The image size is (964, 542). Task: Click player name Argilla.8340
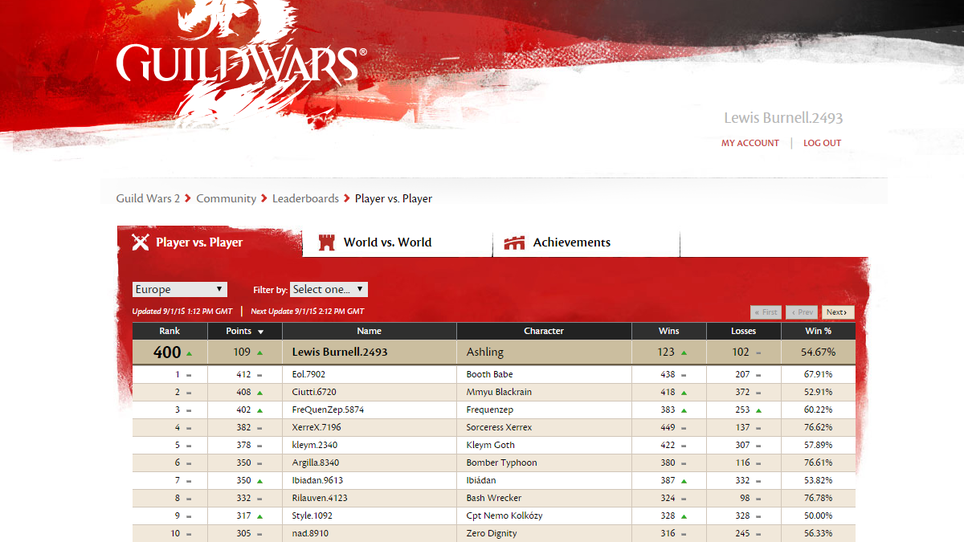tap(315, 463)
